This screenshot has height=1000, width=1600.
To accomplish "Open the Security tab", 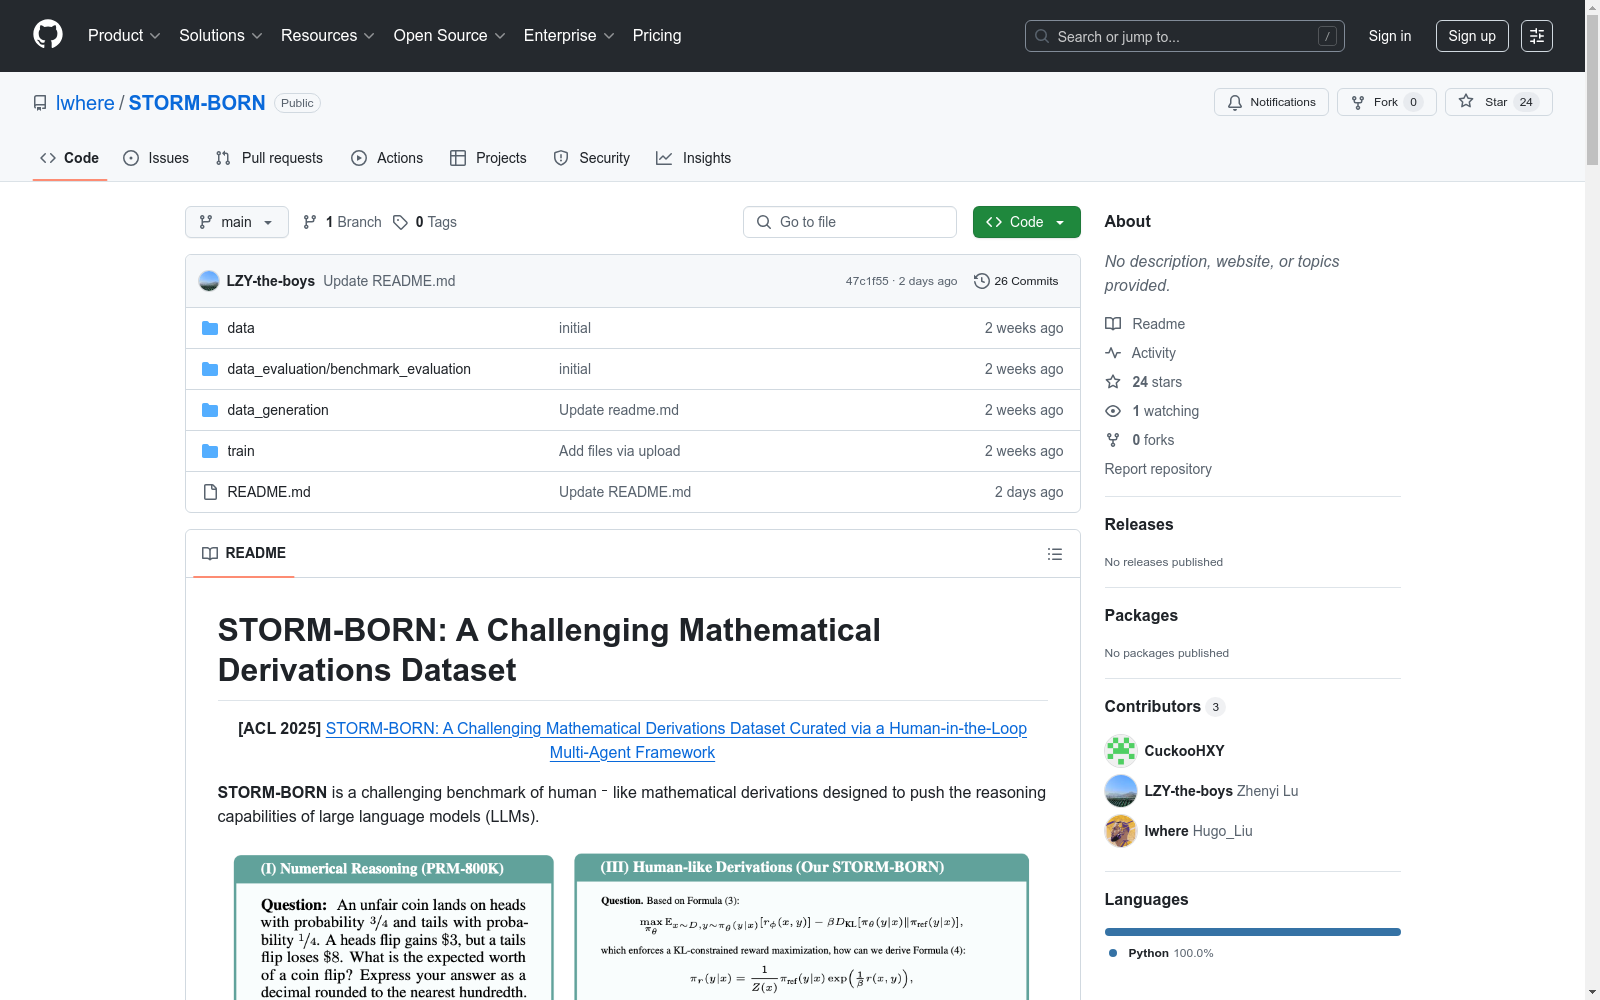I will [592, 158].
